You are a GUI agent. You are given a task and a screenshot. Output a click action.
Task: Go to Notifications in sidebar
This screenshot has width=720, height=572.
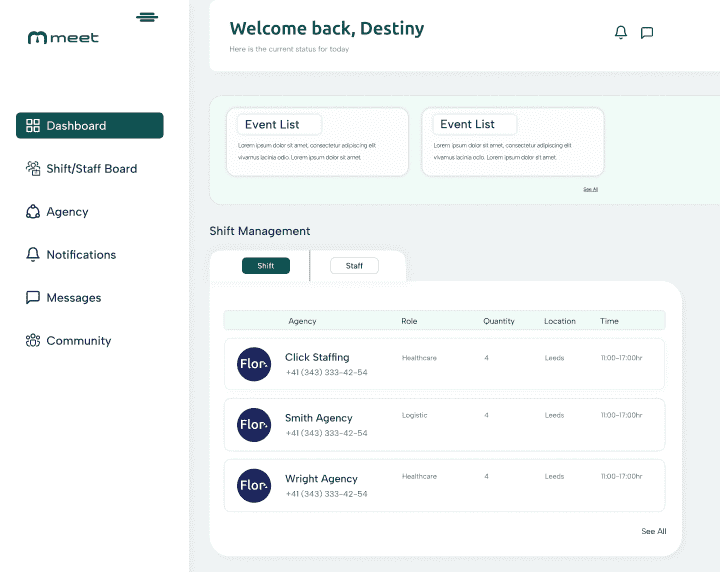point(80,255)
